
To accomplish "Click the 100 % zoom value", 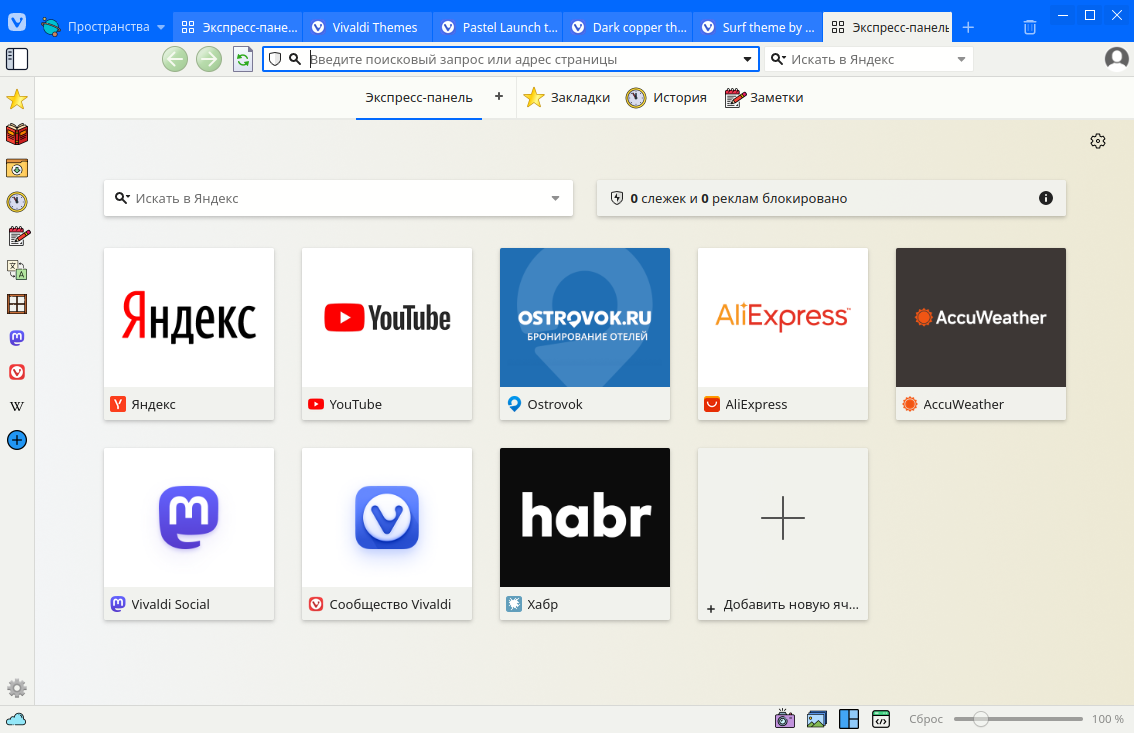I will [x=1107, y=719].
